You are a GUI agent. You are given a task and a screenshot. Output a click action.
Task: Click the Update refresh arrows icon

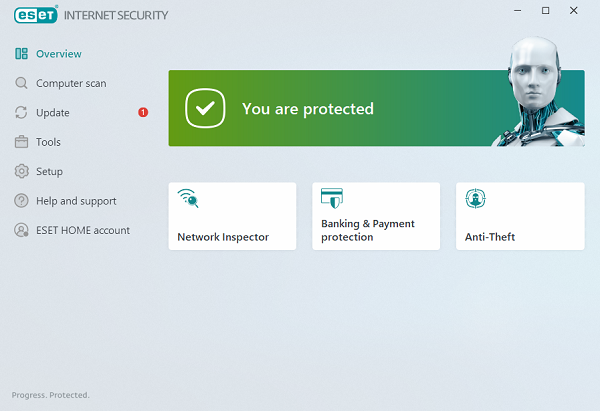point(21,113)
